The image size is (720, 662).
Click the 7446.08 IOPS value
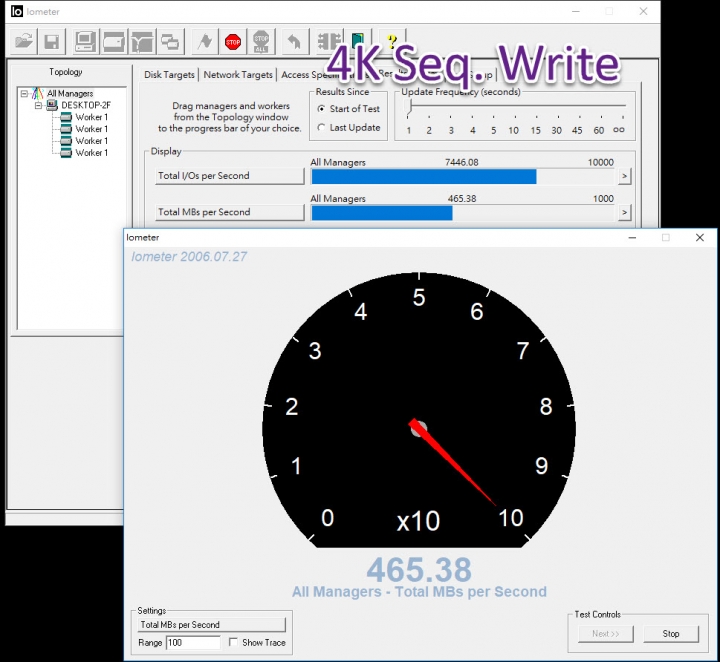click(x=461, y=162)
